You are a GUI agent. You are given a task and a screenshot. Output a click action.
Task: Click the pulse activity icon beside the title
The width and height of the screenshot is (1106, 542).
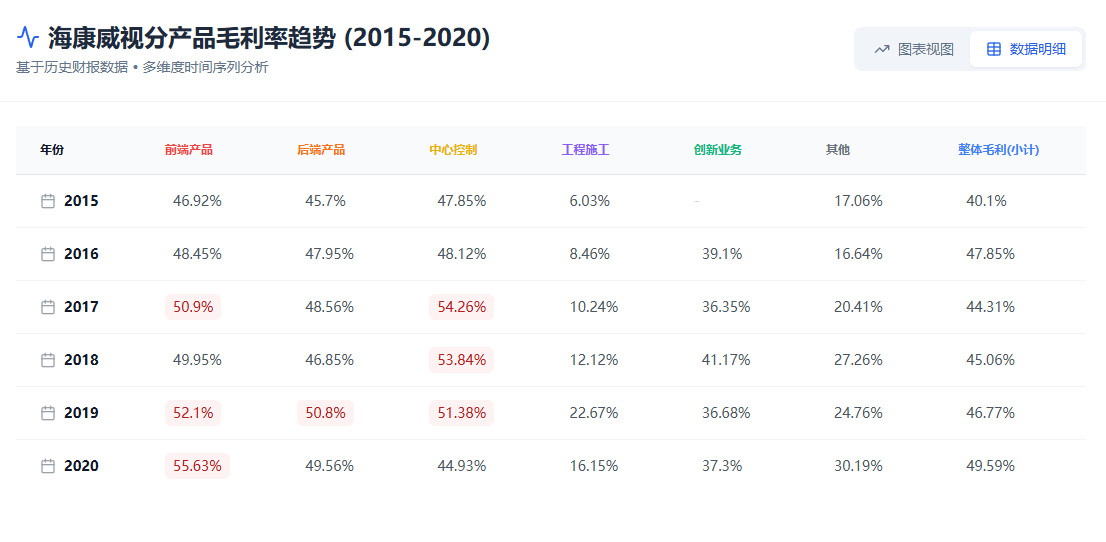click(28, 37)
